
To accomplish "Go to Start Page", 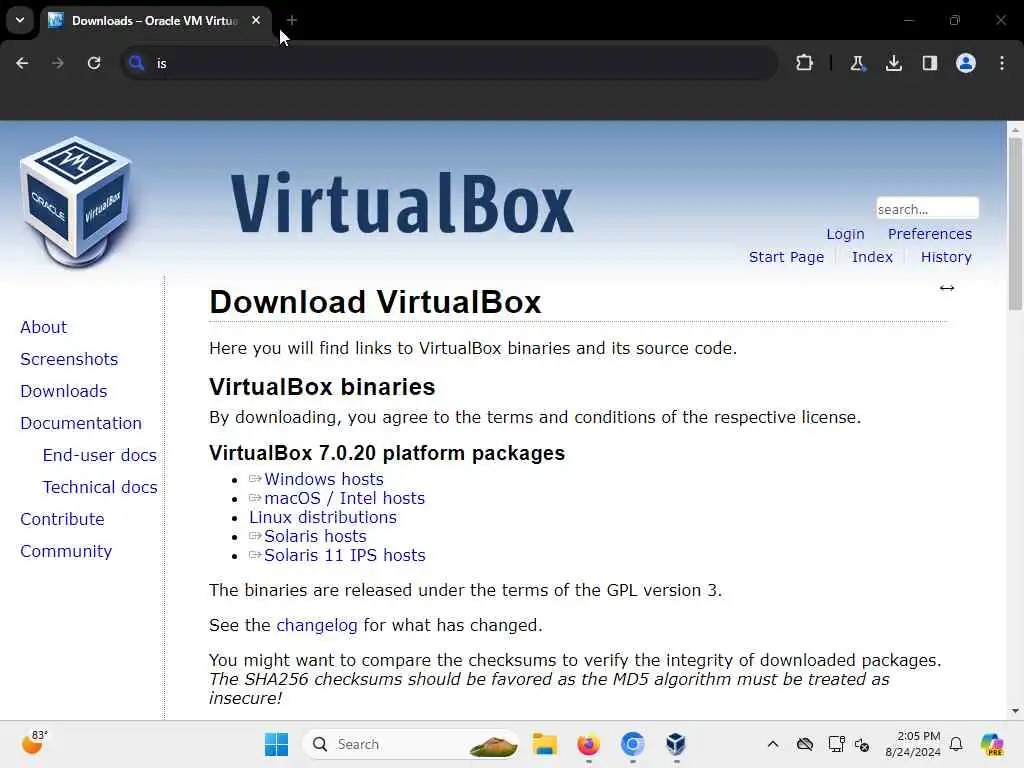I will tap(786, 257).
